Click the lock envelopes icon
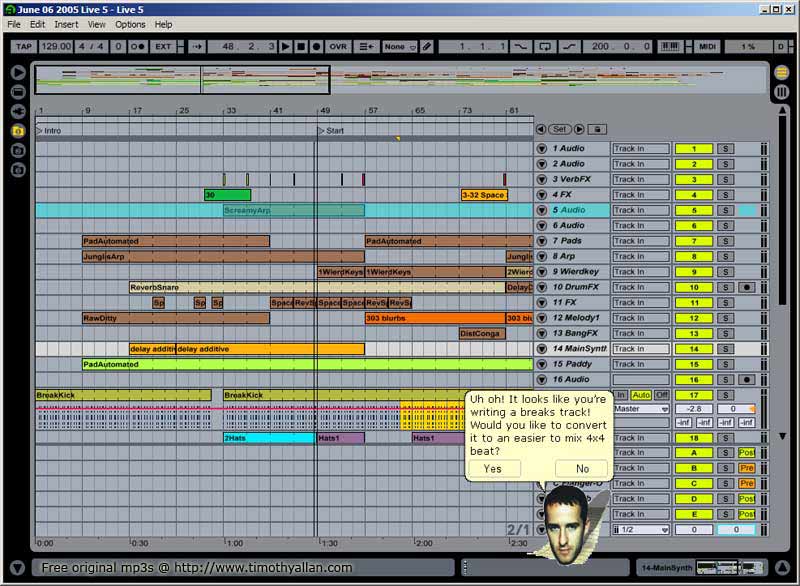 pos(597,129)
